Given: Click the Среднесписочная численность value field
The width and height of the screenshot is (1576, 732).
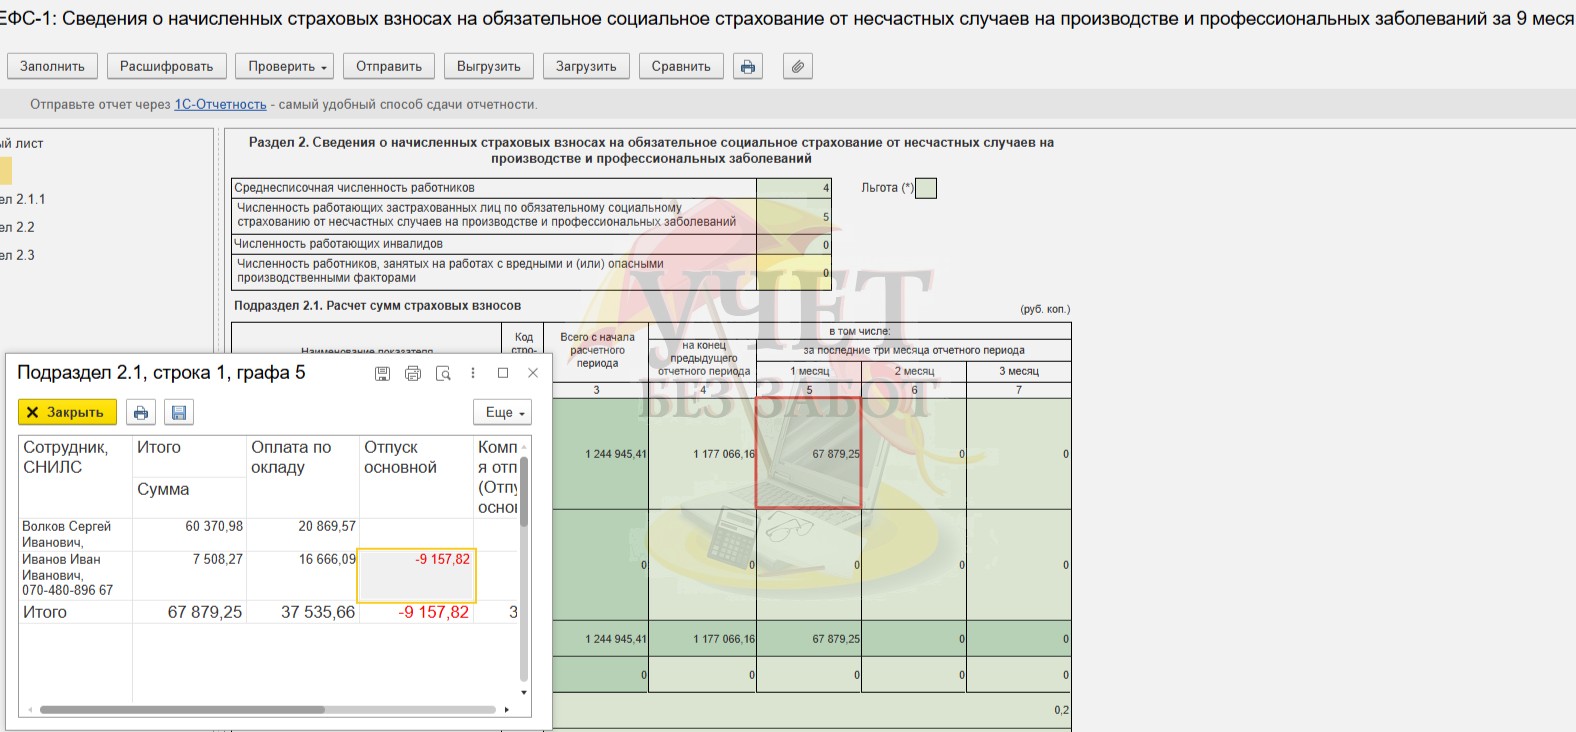Looking at the screenshot, I should (794, 188).
